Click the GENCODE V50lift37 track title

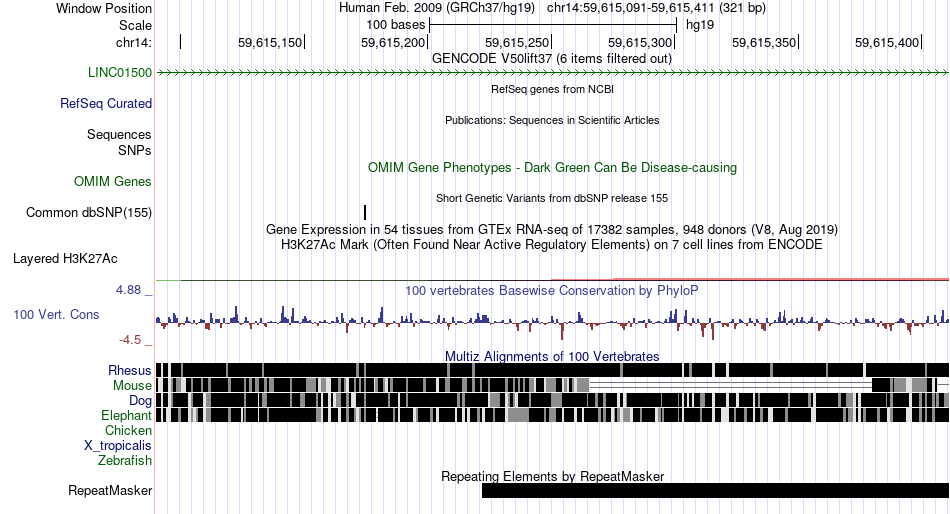[552, 59]
